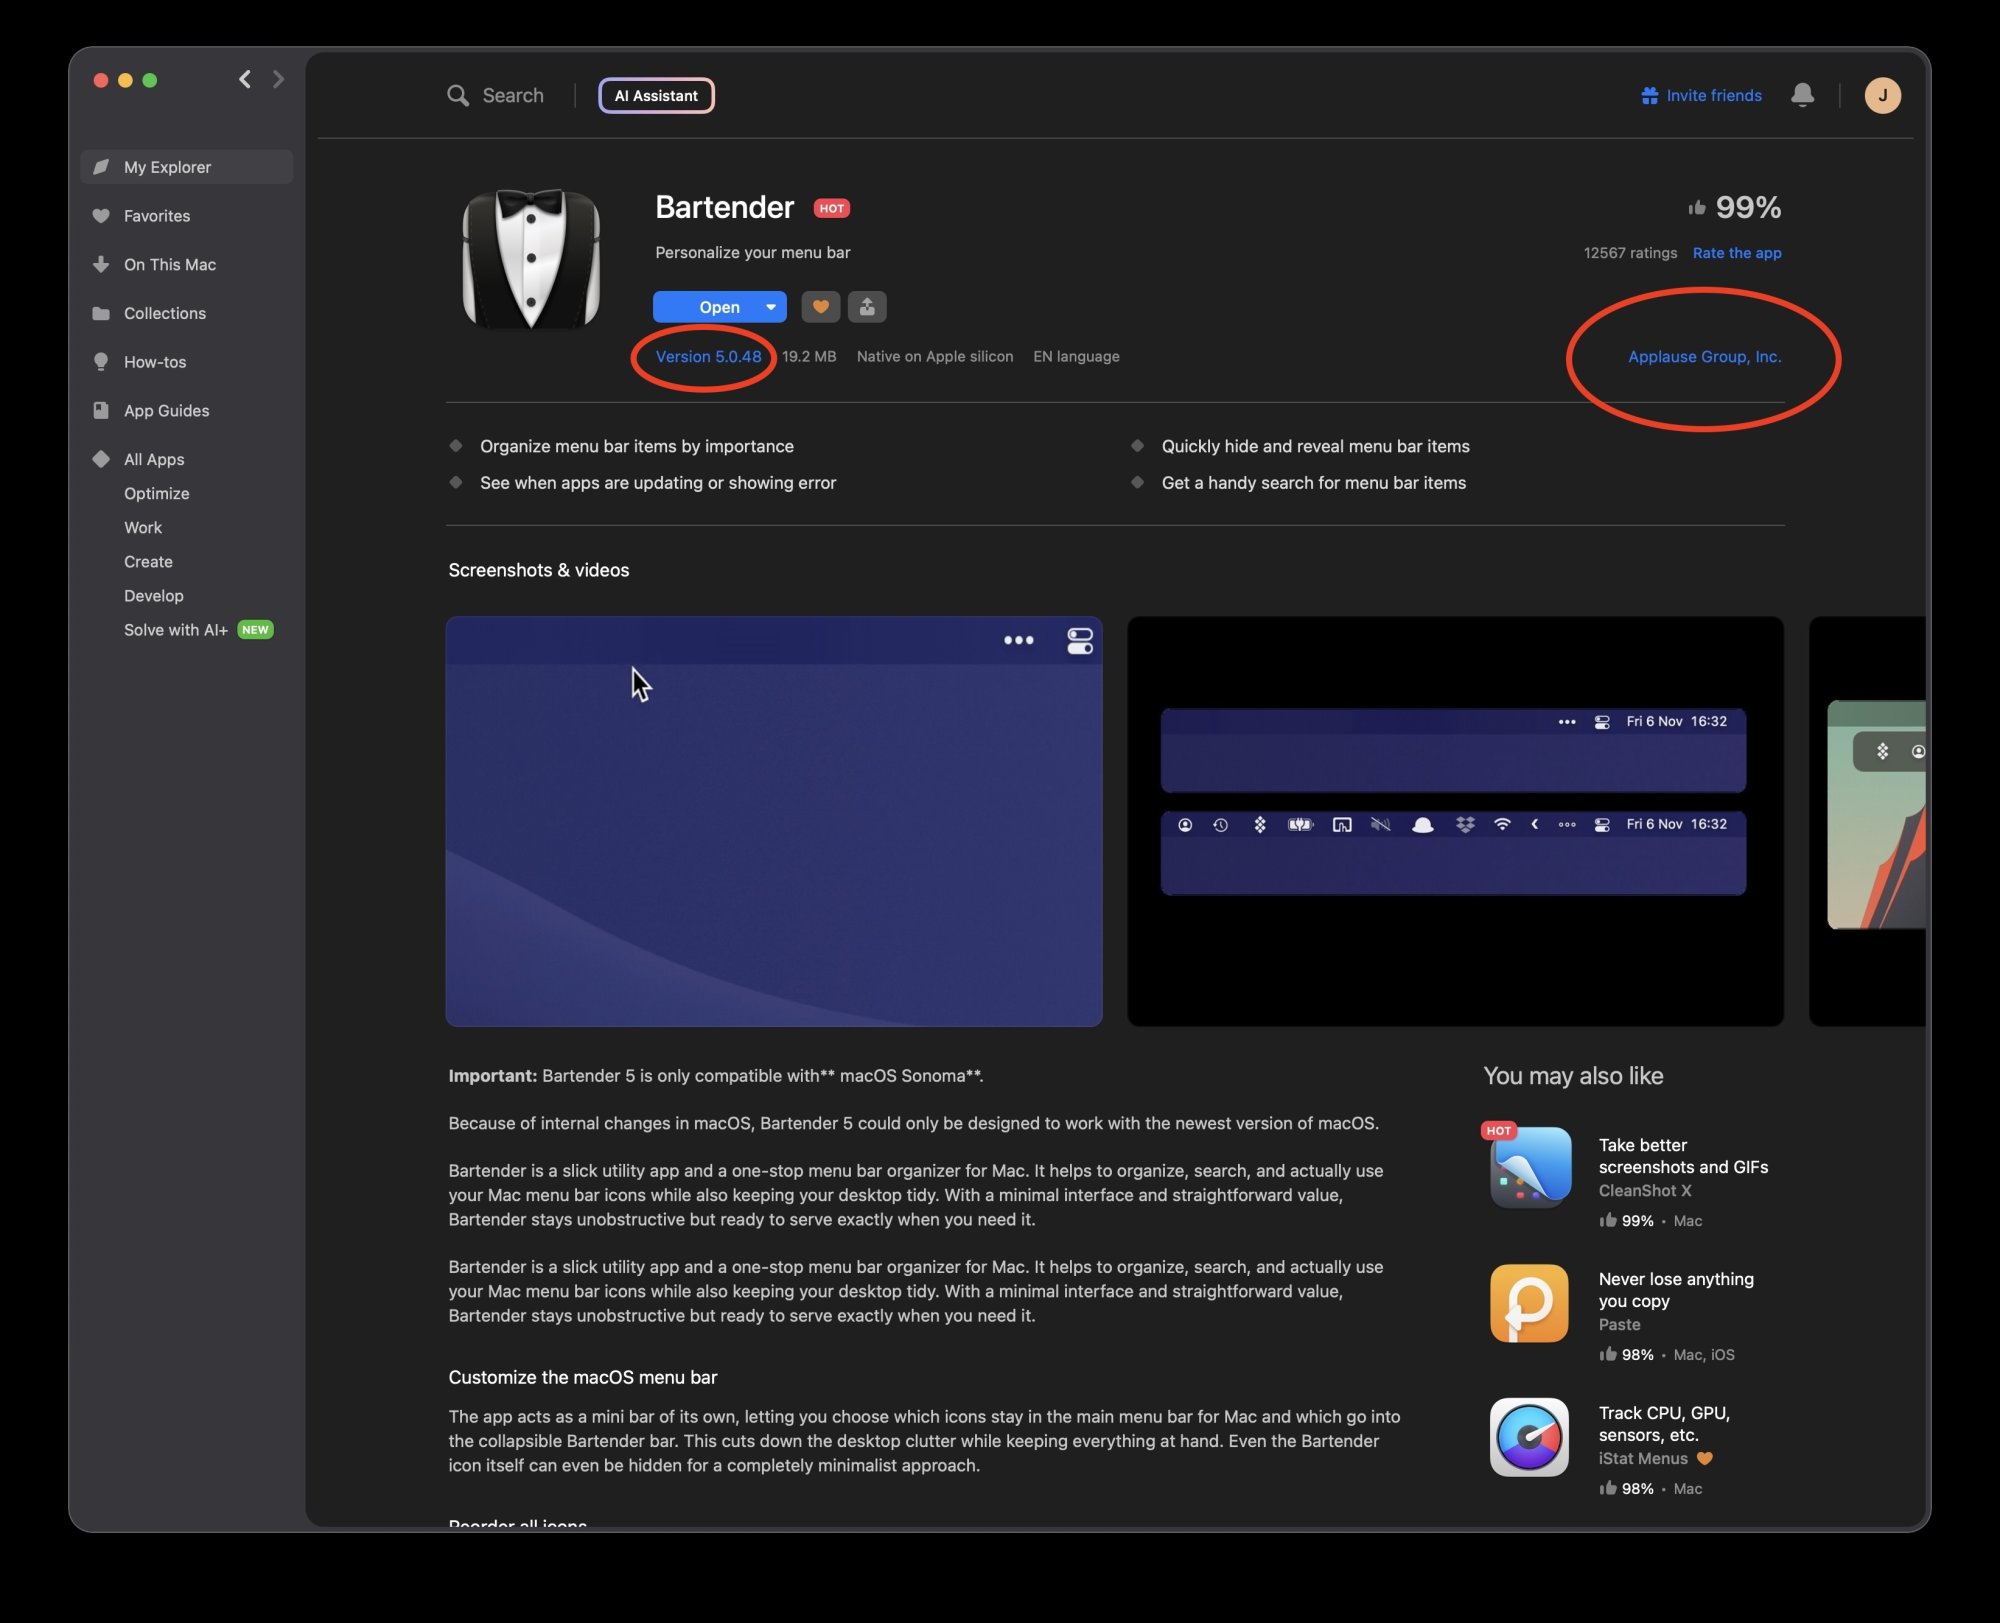
Task: Click the thumbs-up icon beside 99%
Action: [x=1696, y=208]
